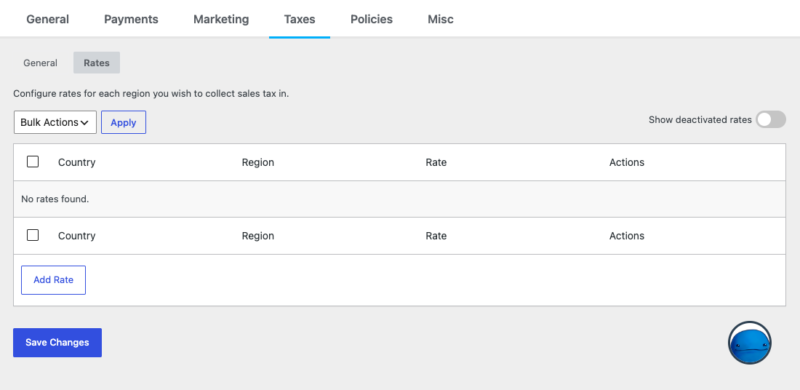Check the select-all box in table header
800x390 pixels.
click(33, 162)
